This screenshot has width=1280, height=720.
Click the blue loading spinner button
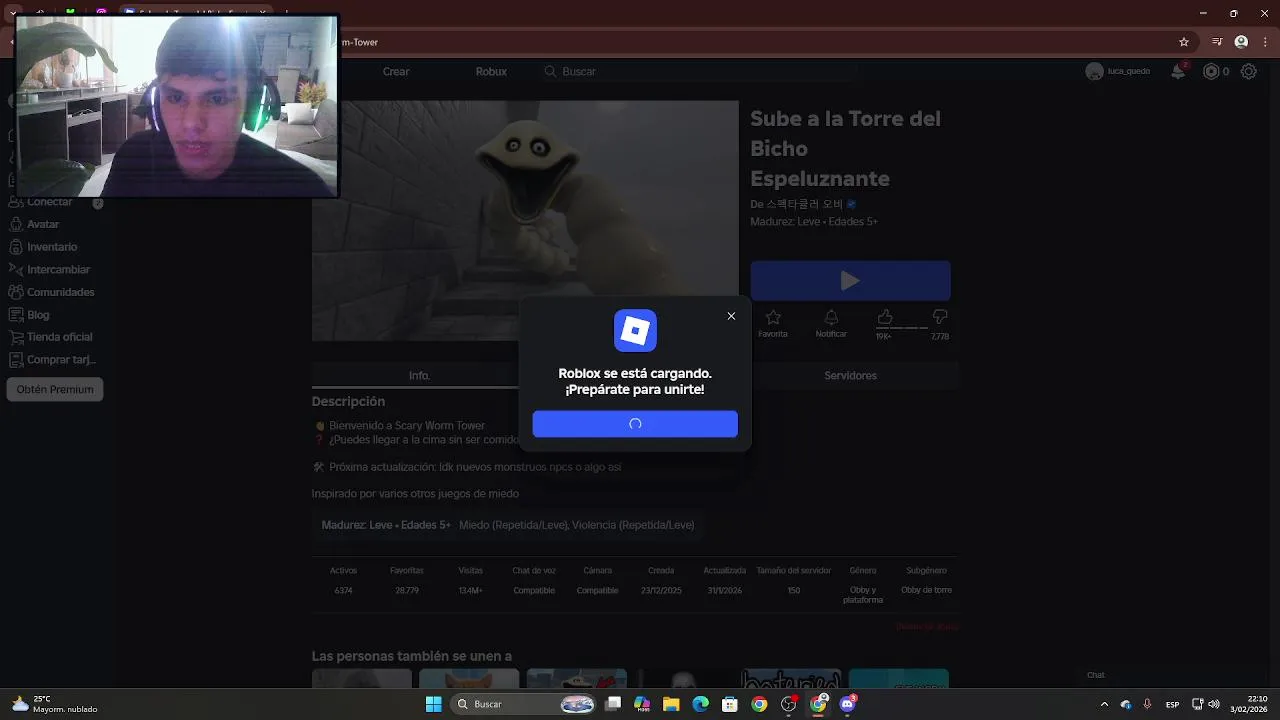coord(635,424)
